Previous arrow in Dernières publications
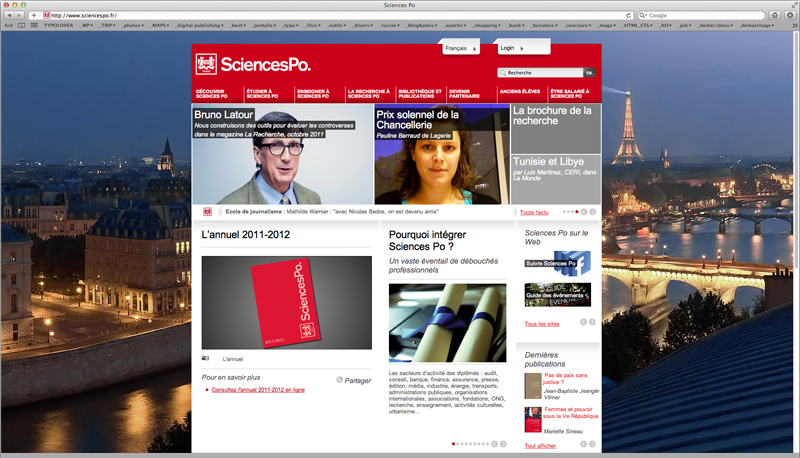The width and height of the screenshot is (800, 458). coord(584,444)
